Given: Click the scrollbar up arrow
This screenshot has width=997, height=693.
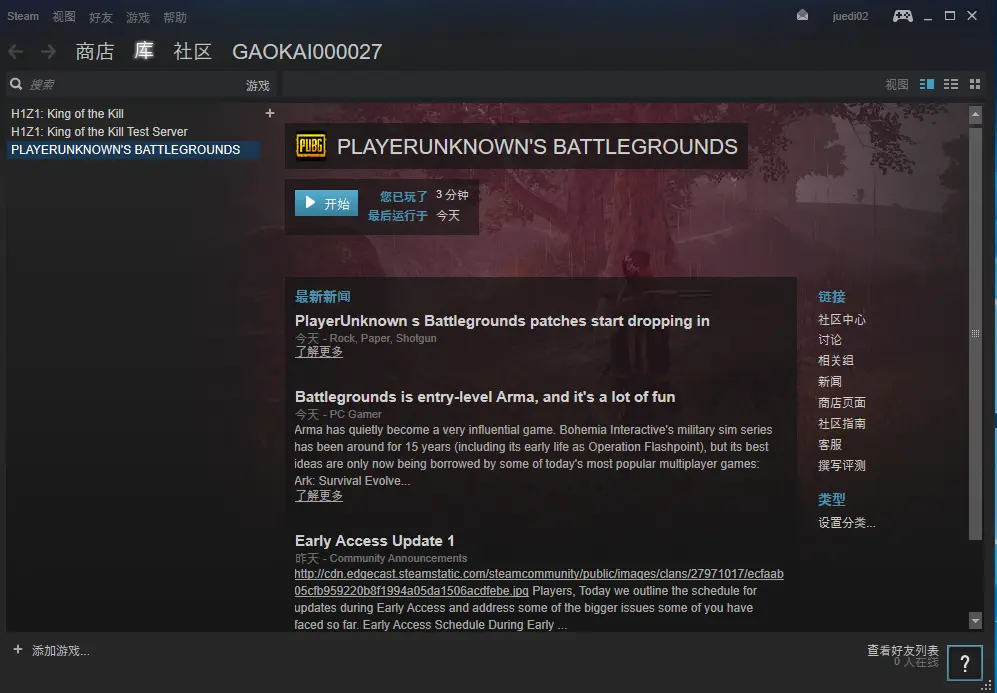Looking at the screenshot, I should point(975,116).
